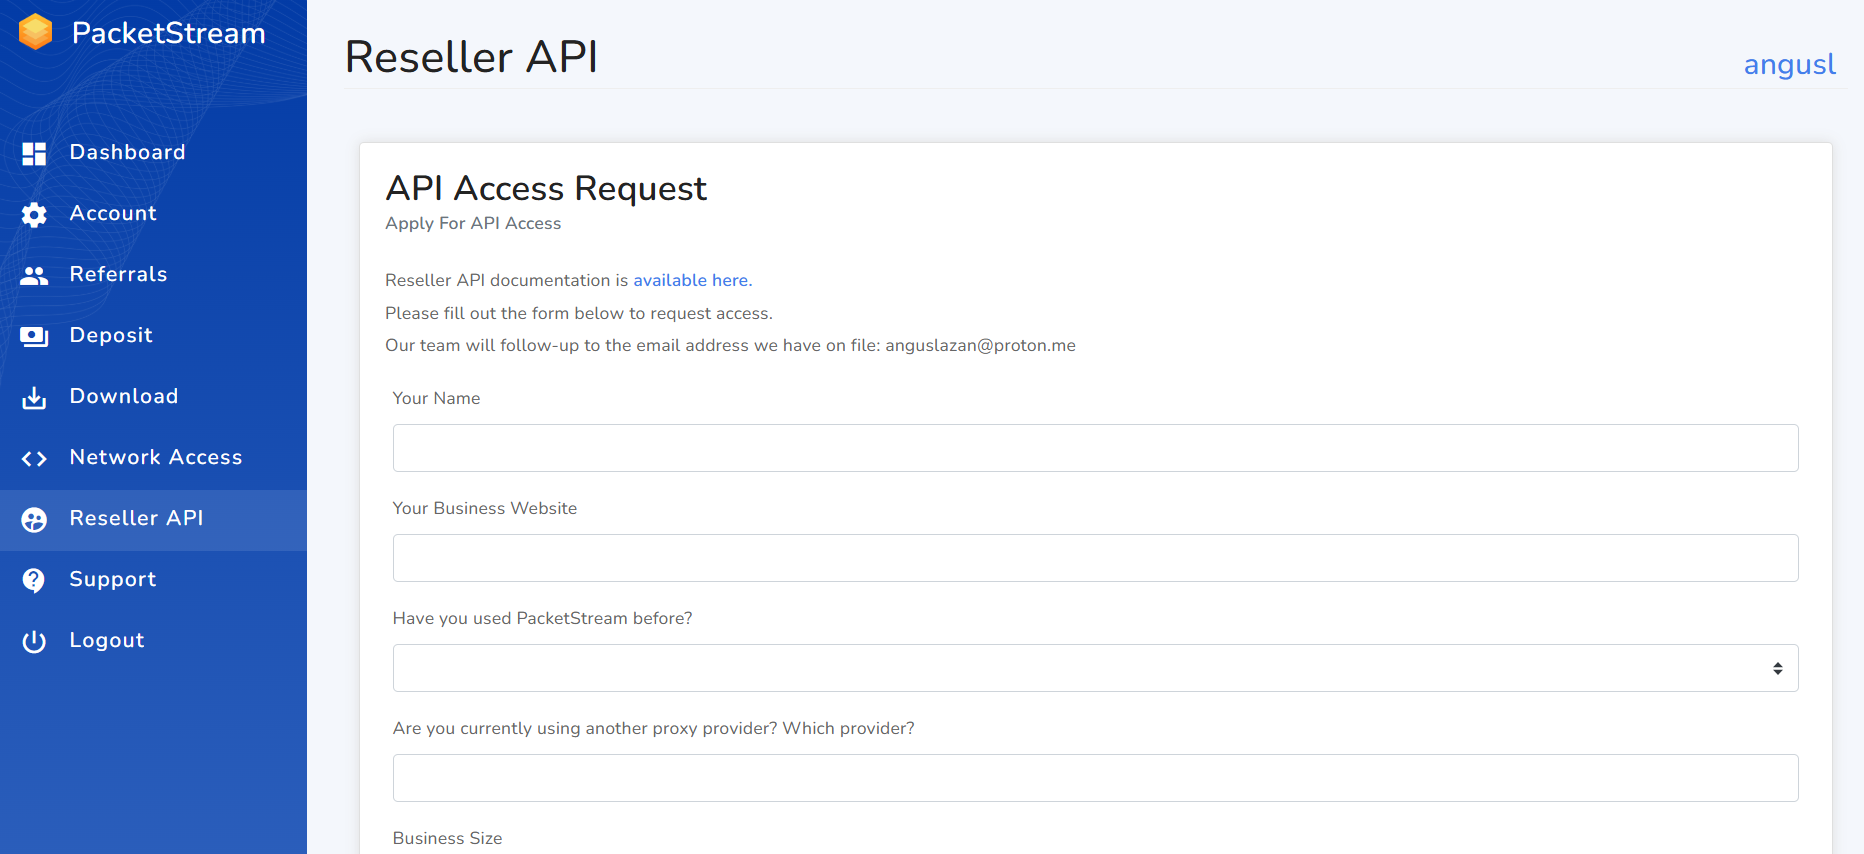The width and height of the screenshot is (1864, 854).
Task: Go to the Account page
Action: click(x=153, y=213)
